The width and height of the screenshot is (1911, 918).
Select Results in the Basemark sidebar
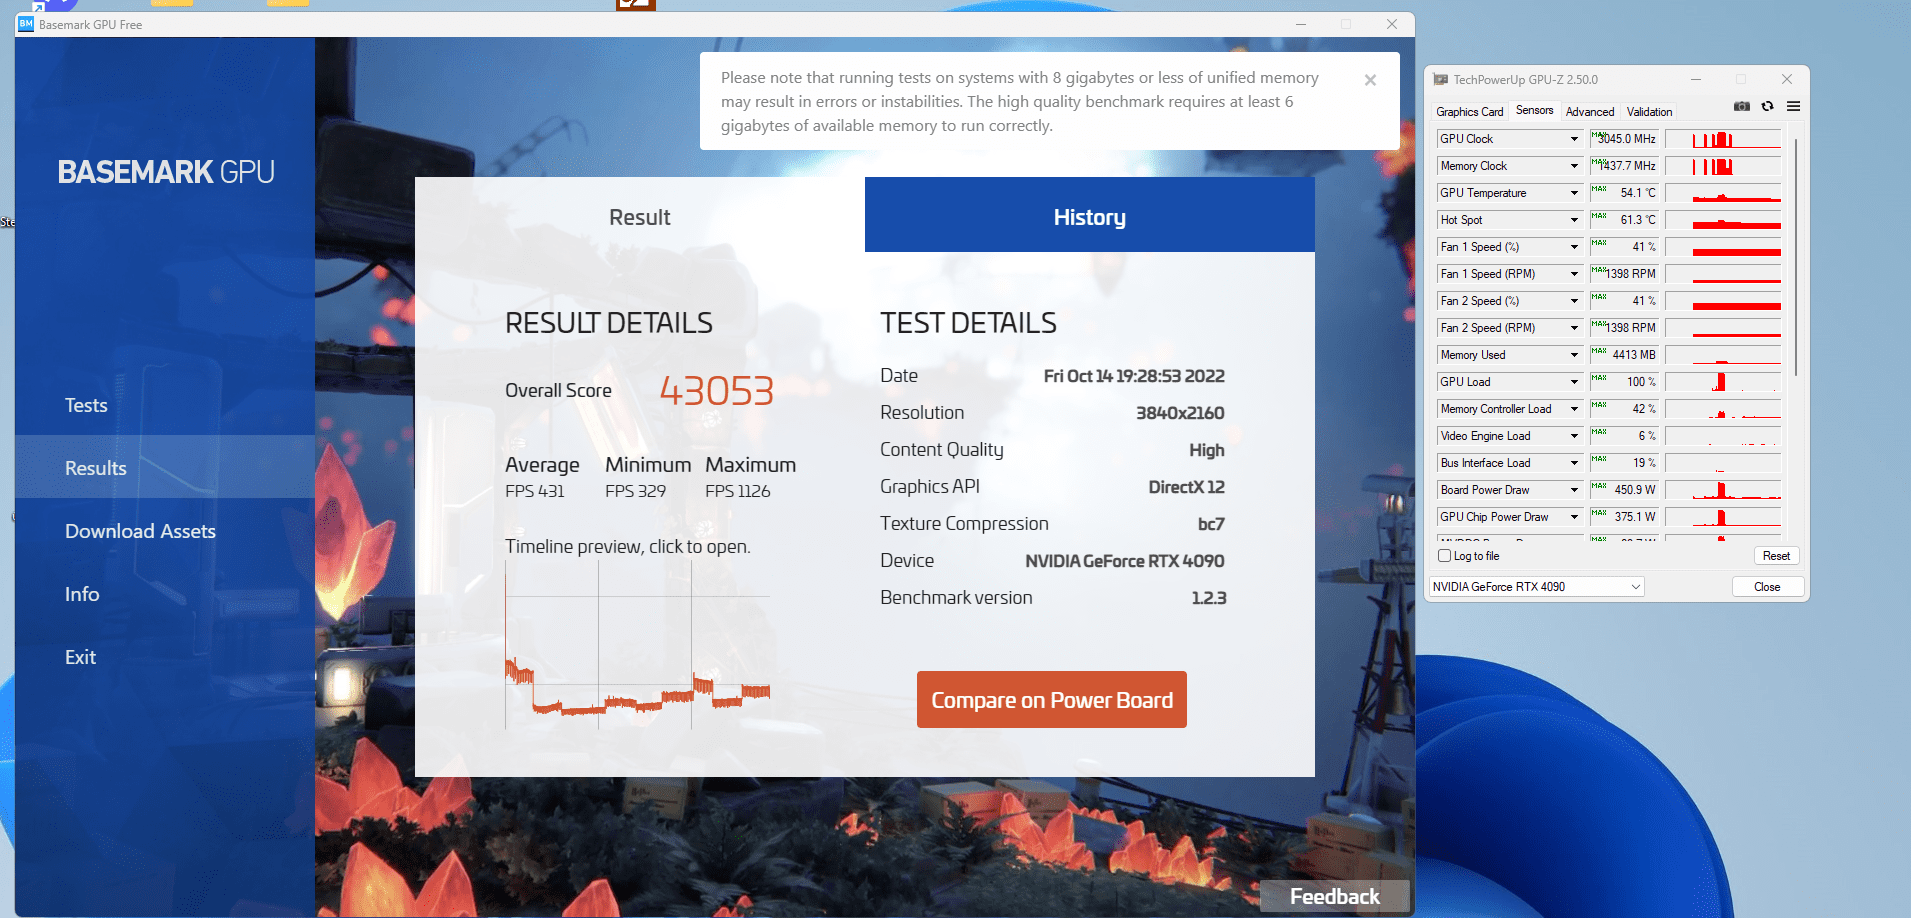coord(165,467)
